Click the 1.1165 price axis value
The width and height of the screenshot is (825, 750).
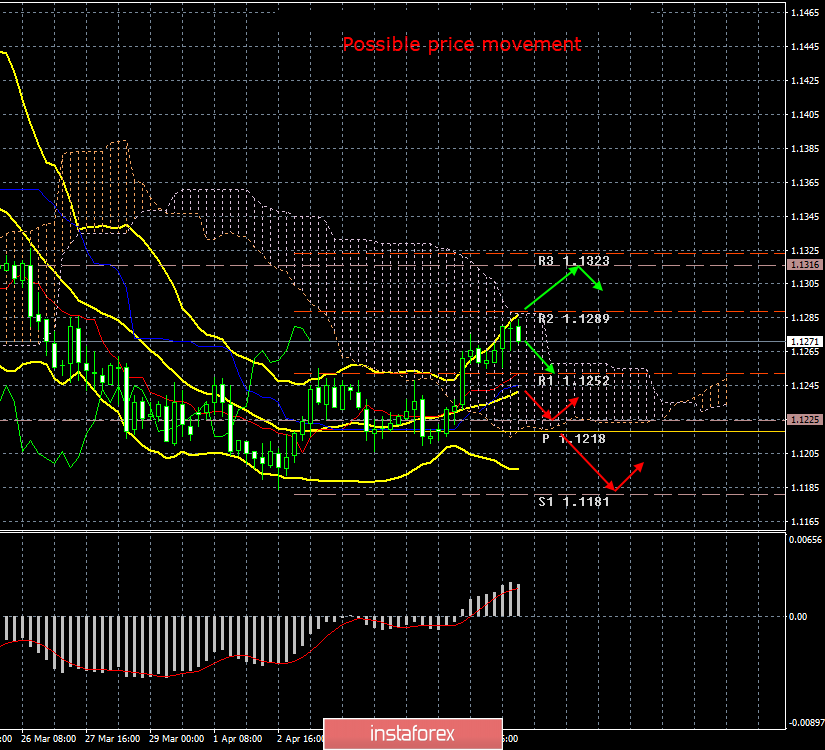tap(805, 522)
